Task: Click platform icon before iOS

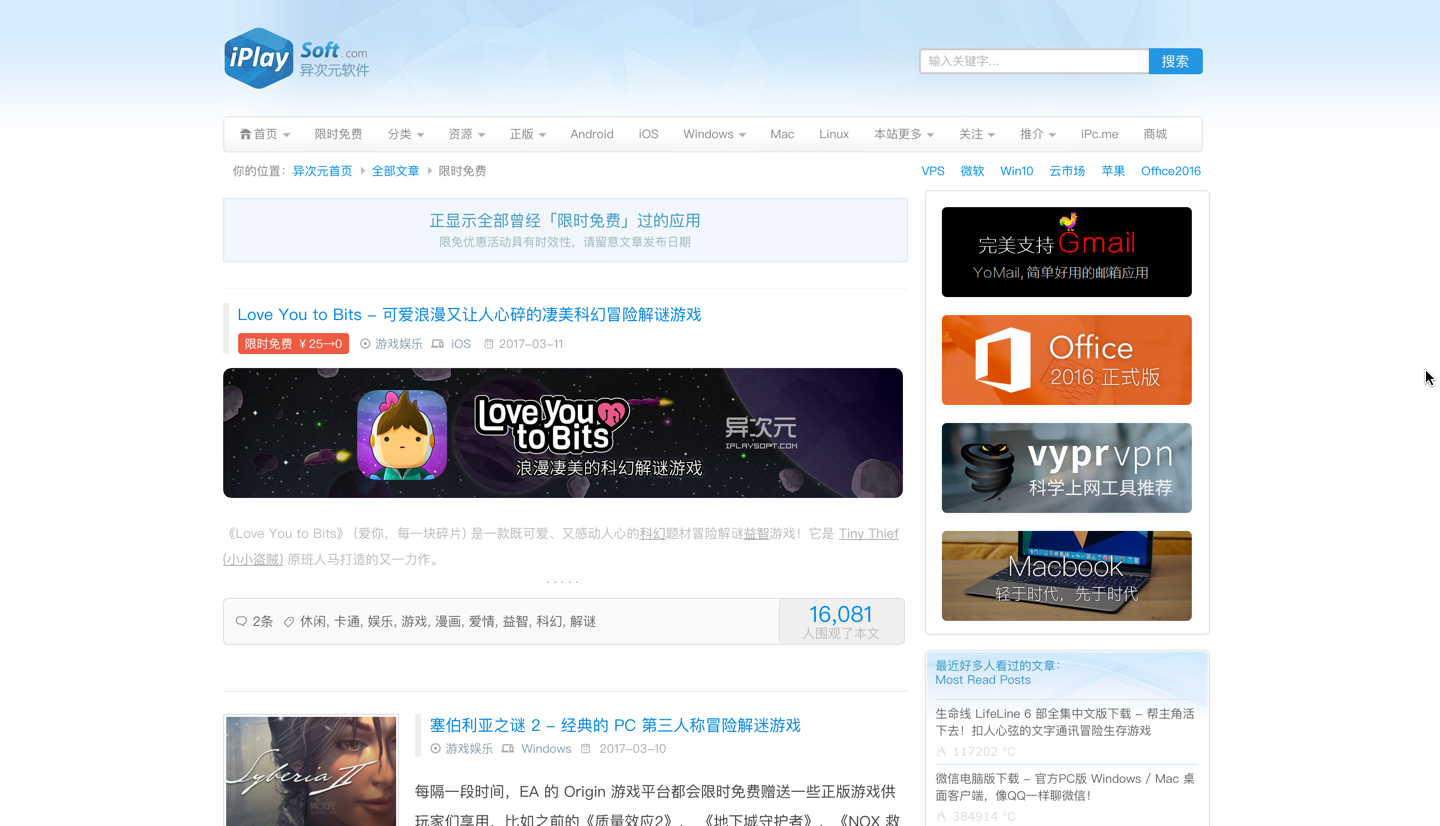Action: coord(437,344)
